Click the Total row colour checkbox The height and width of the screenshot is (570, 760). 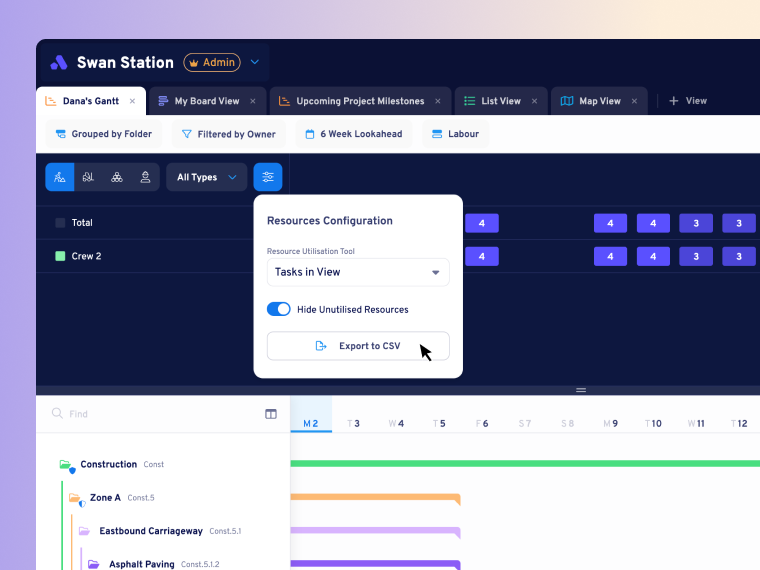point(60,222)
